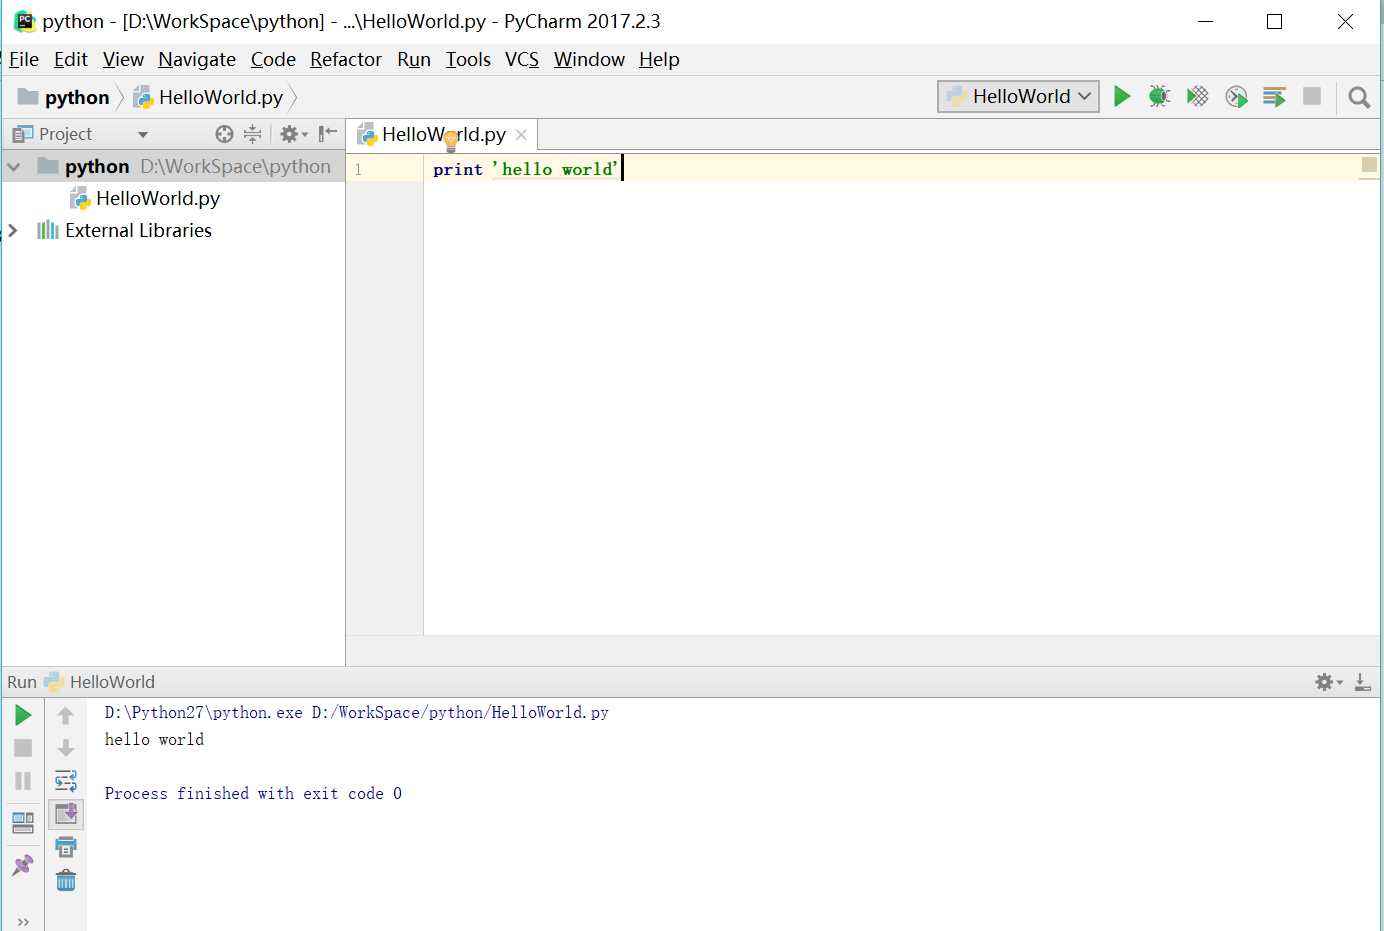Open the Code menu
The width and height of the screenshot is (1384, 931).
(x=273, y=60)
